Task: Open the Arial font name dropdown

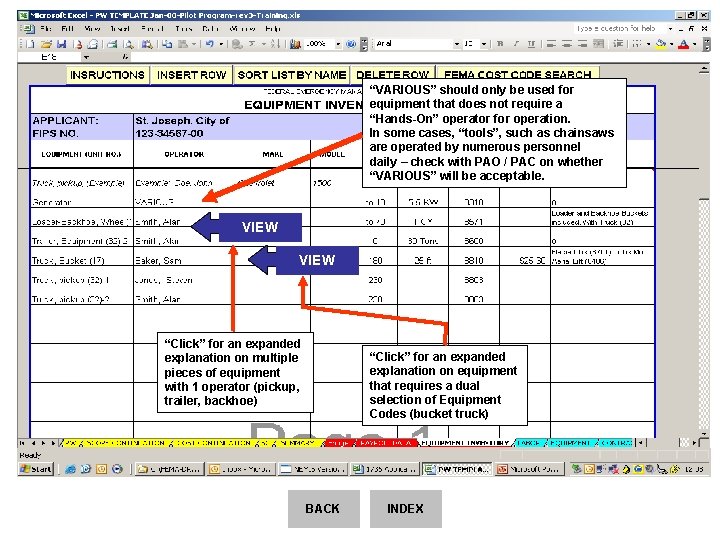Action: click(x=456, y=44)
